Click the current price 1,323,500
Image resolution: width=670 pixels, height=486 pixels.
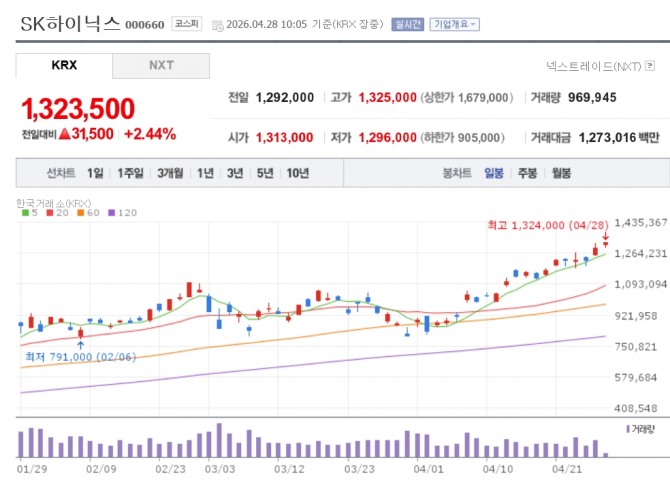click(x=78, y=109)
